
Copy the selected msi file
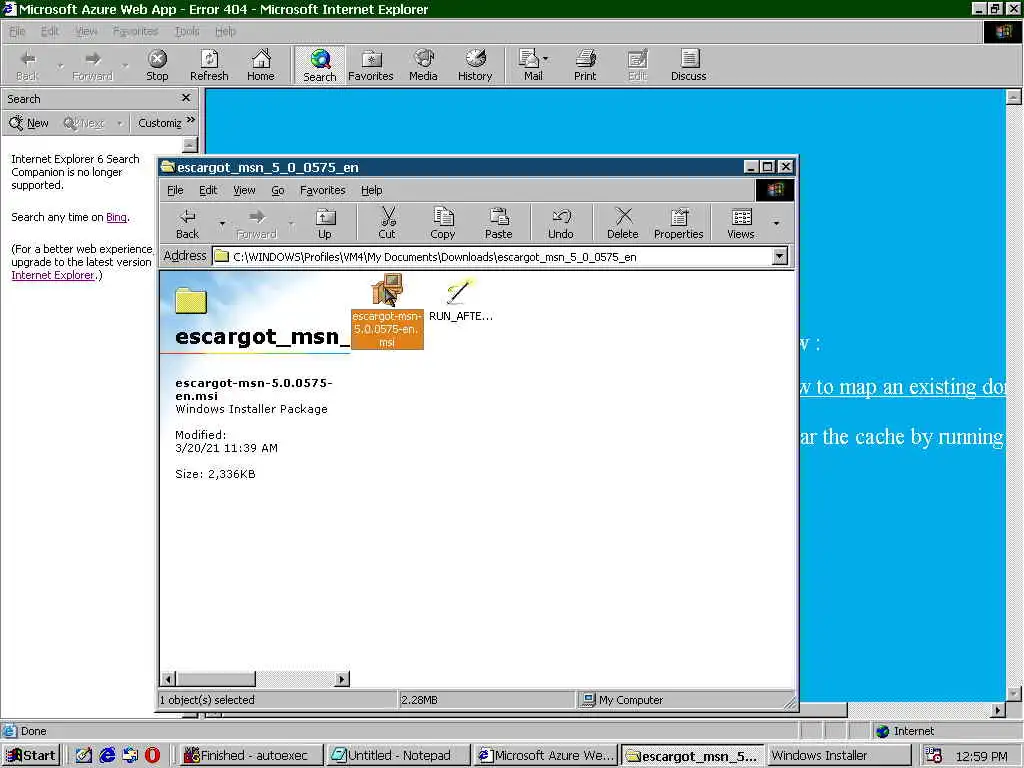[x=443, y=223]
